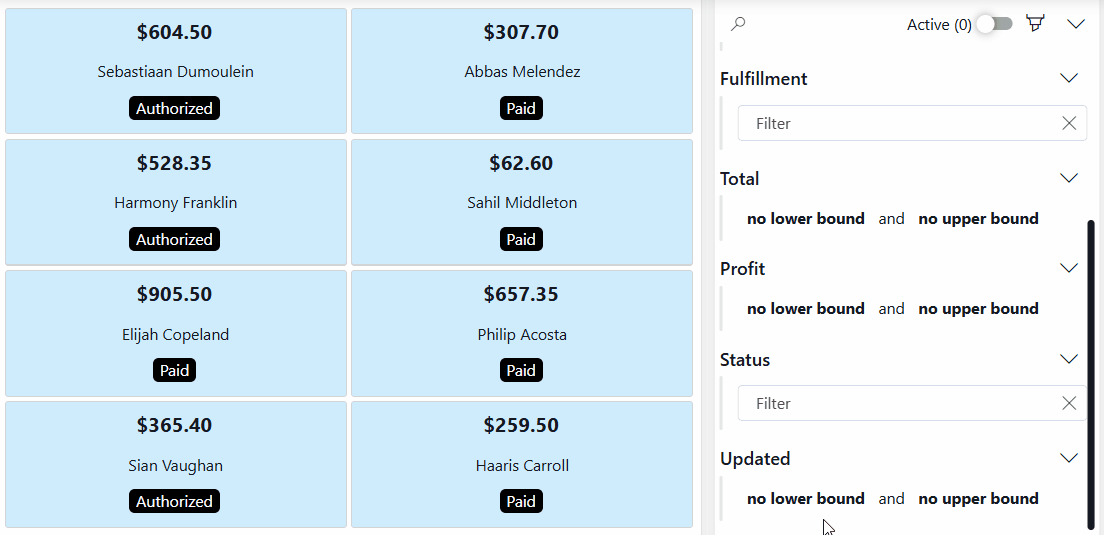Collapse the Status filter section

coord(1069,359)
